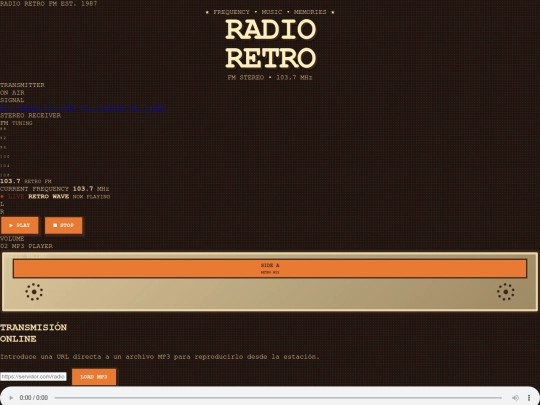Click the 'ON AIR' status text
Screen dimensions: 540x405
[x=12, y=93]
